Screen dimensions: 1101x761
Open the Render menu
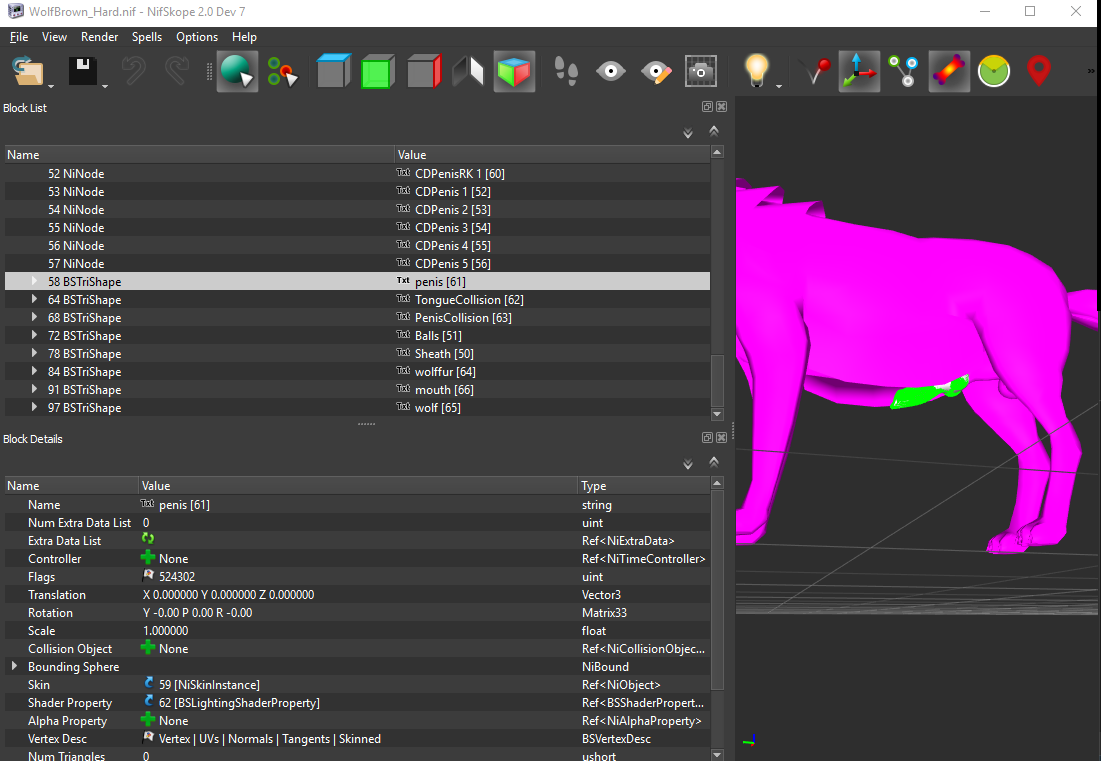[x=99, y=37]
